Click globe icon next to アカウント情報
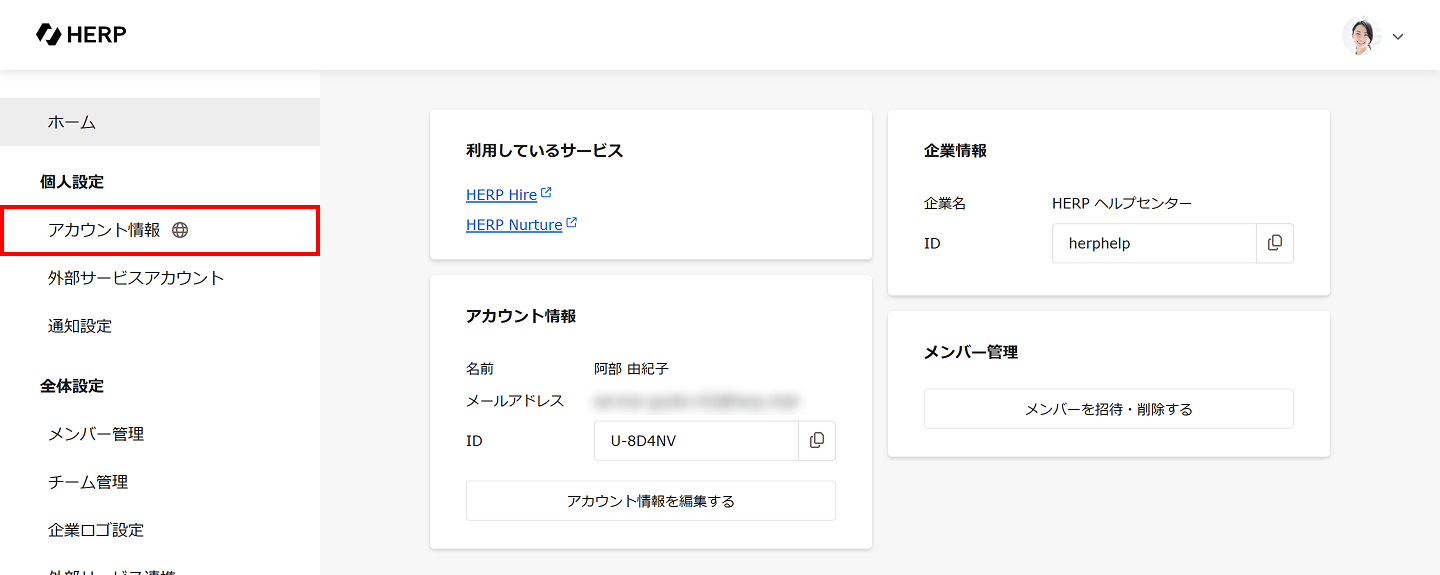This screenshot has width=1440, height=575. pos(180,230)
